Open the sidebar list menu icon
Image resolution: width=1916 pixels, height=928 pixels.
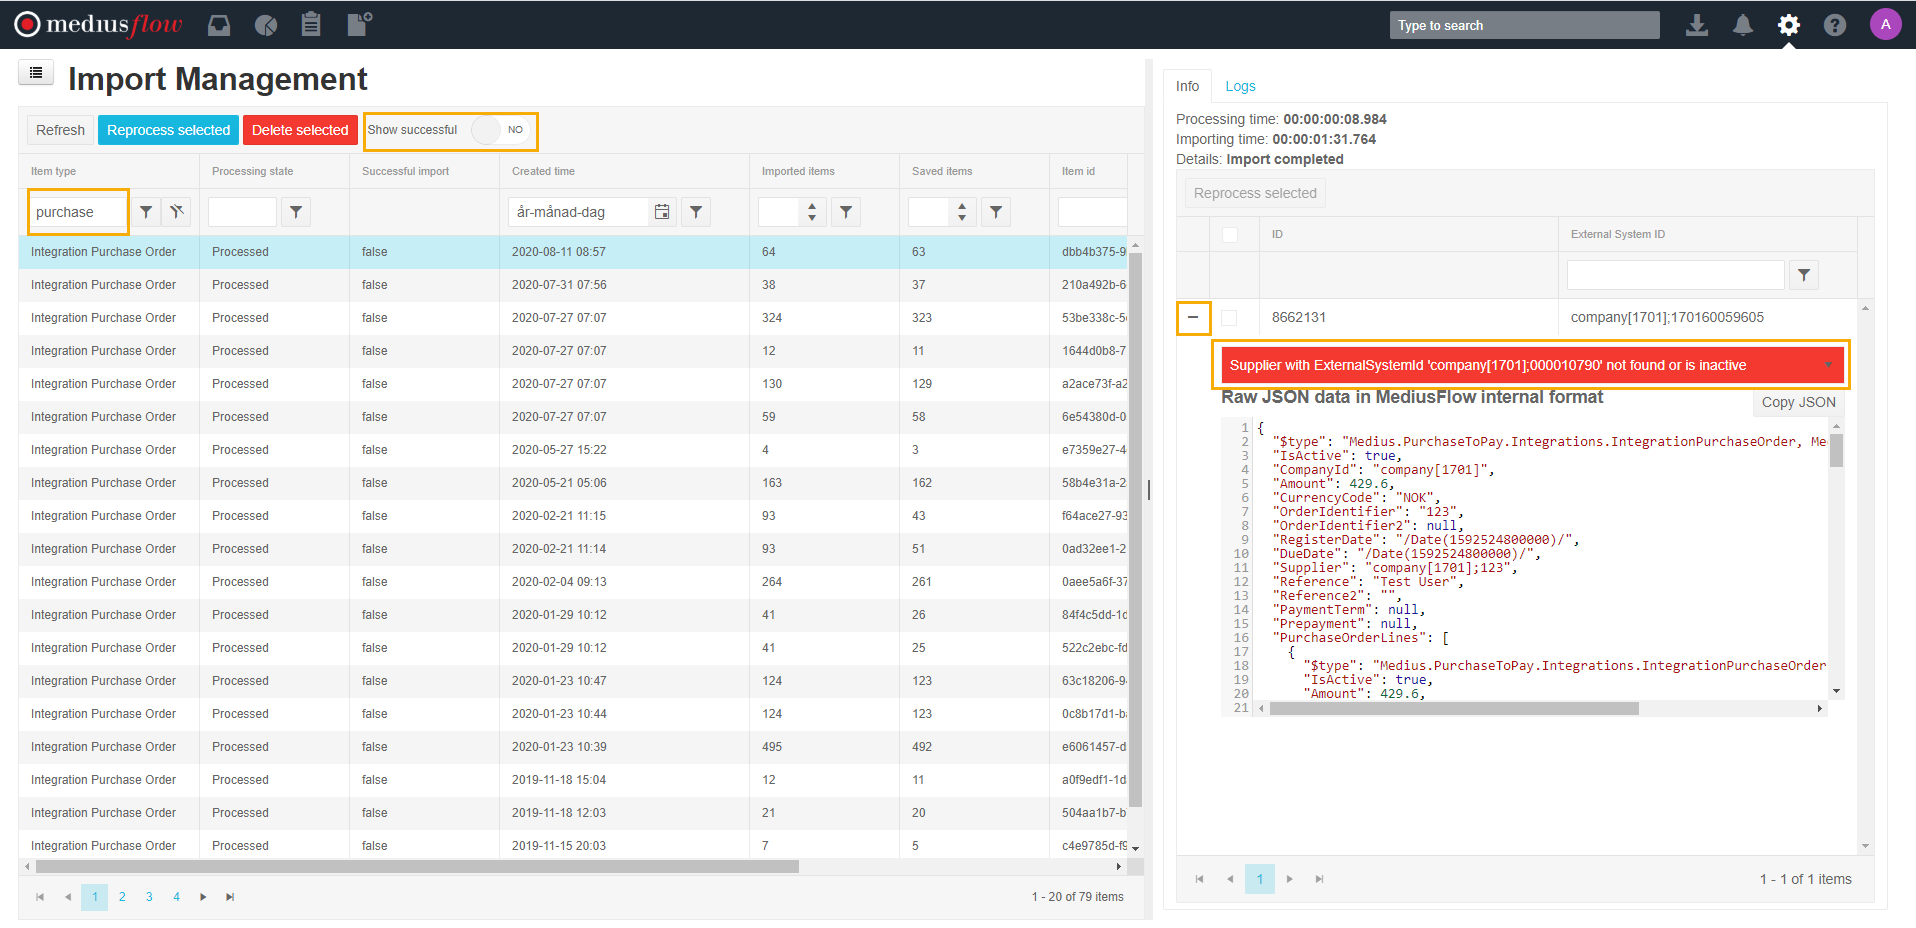[36, 72]
